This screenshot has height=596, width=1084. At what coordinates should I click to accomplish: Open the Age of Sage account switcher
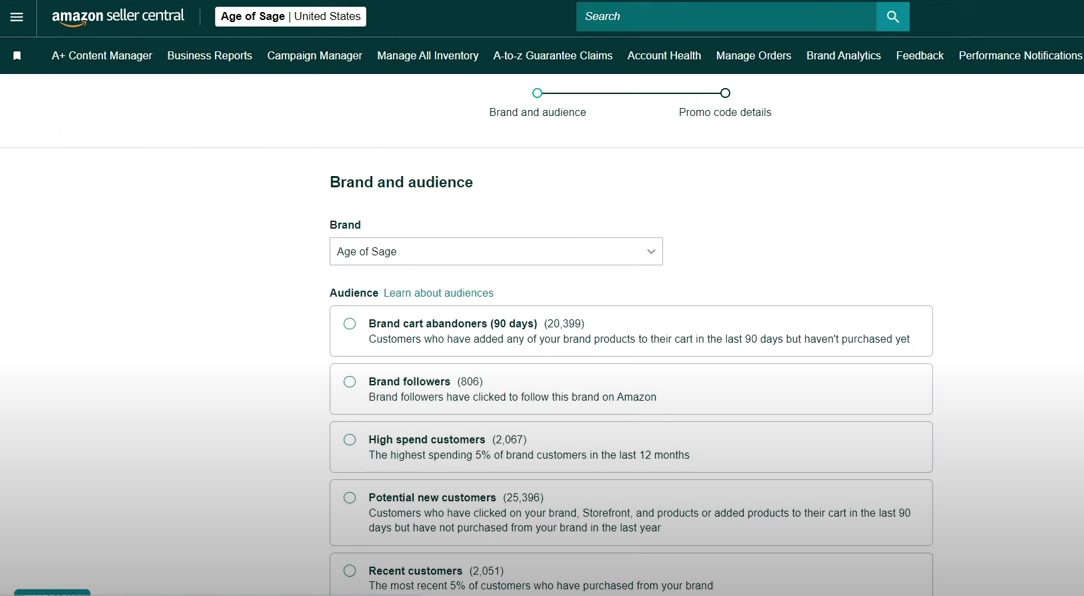pos(290,17)
